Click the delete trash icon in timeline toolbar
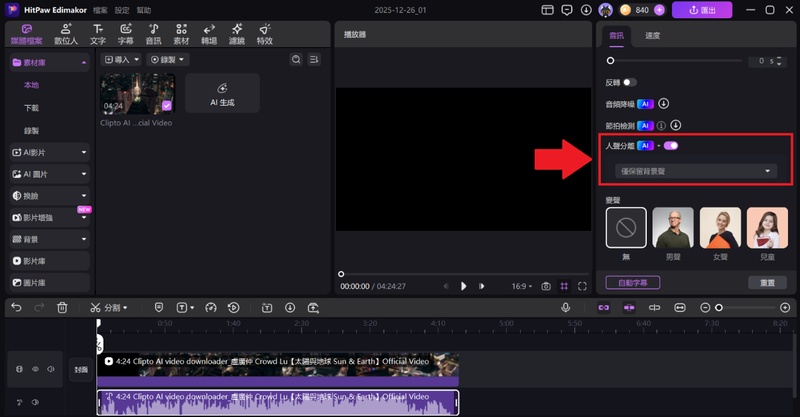This screenshot has width=800, height=417. tap(62, 308)
